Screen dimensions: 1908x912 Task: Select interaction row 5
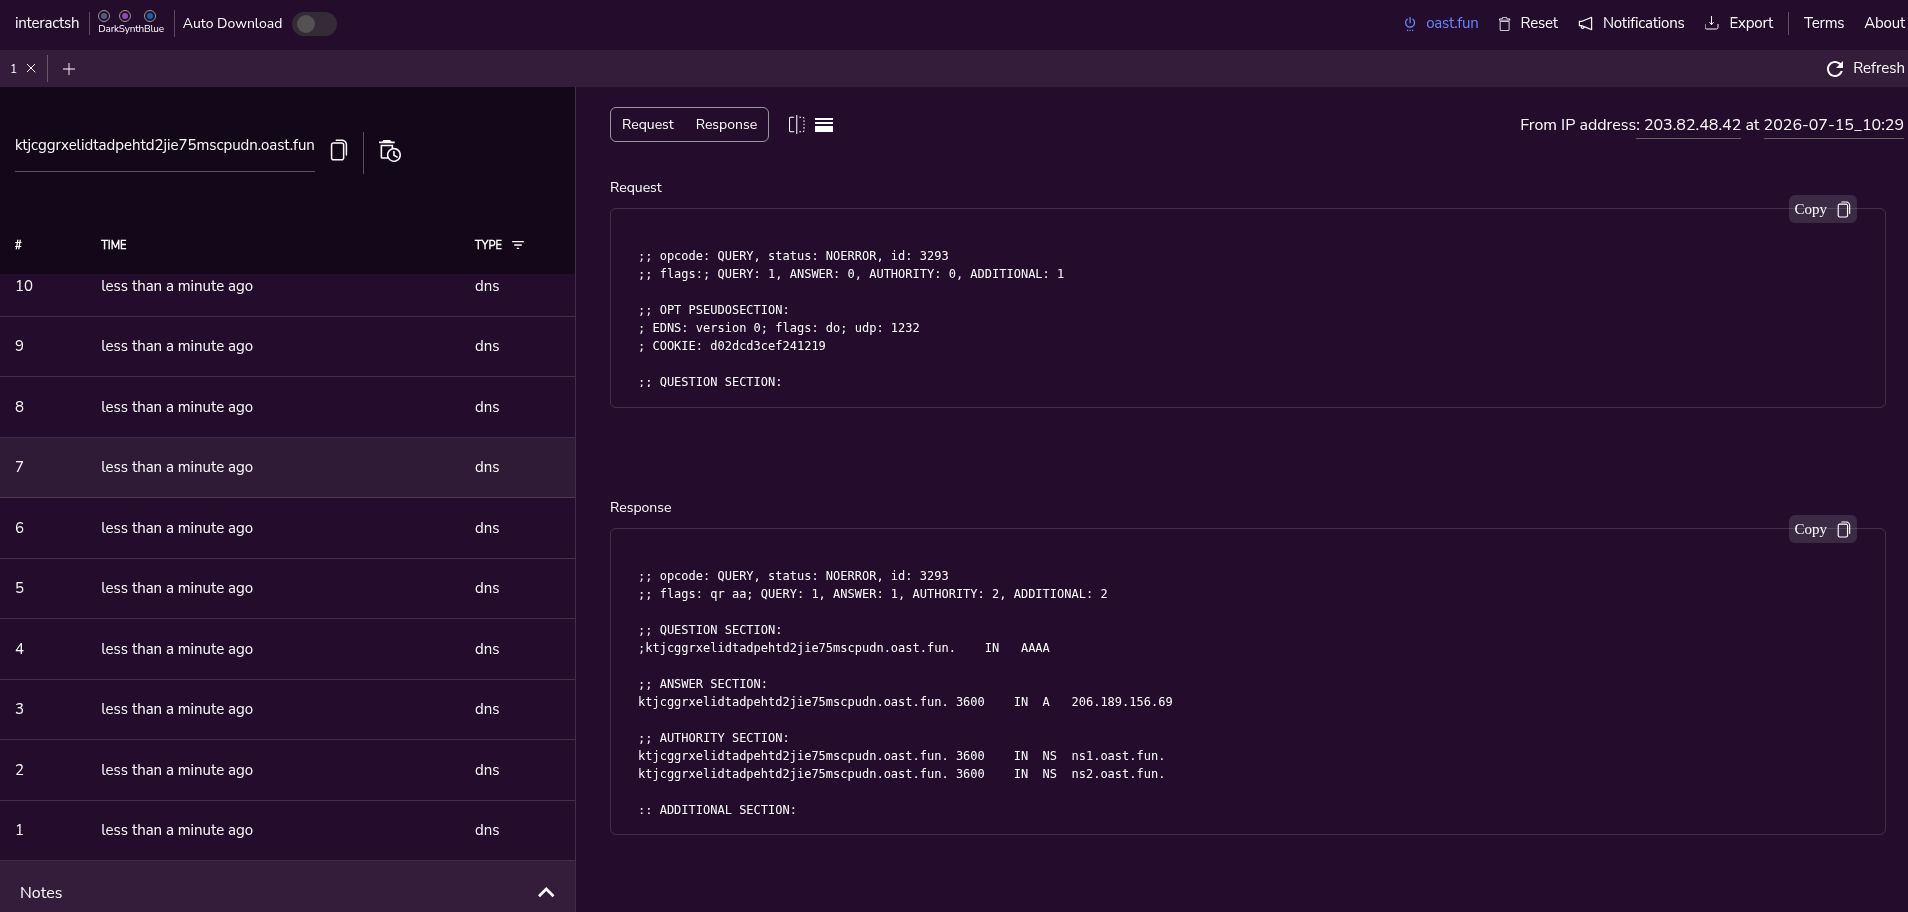coord(287,588)
